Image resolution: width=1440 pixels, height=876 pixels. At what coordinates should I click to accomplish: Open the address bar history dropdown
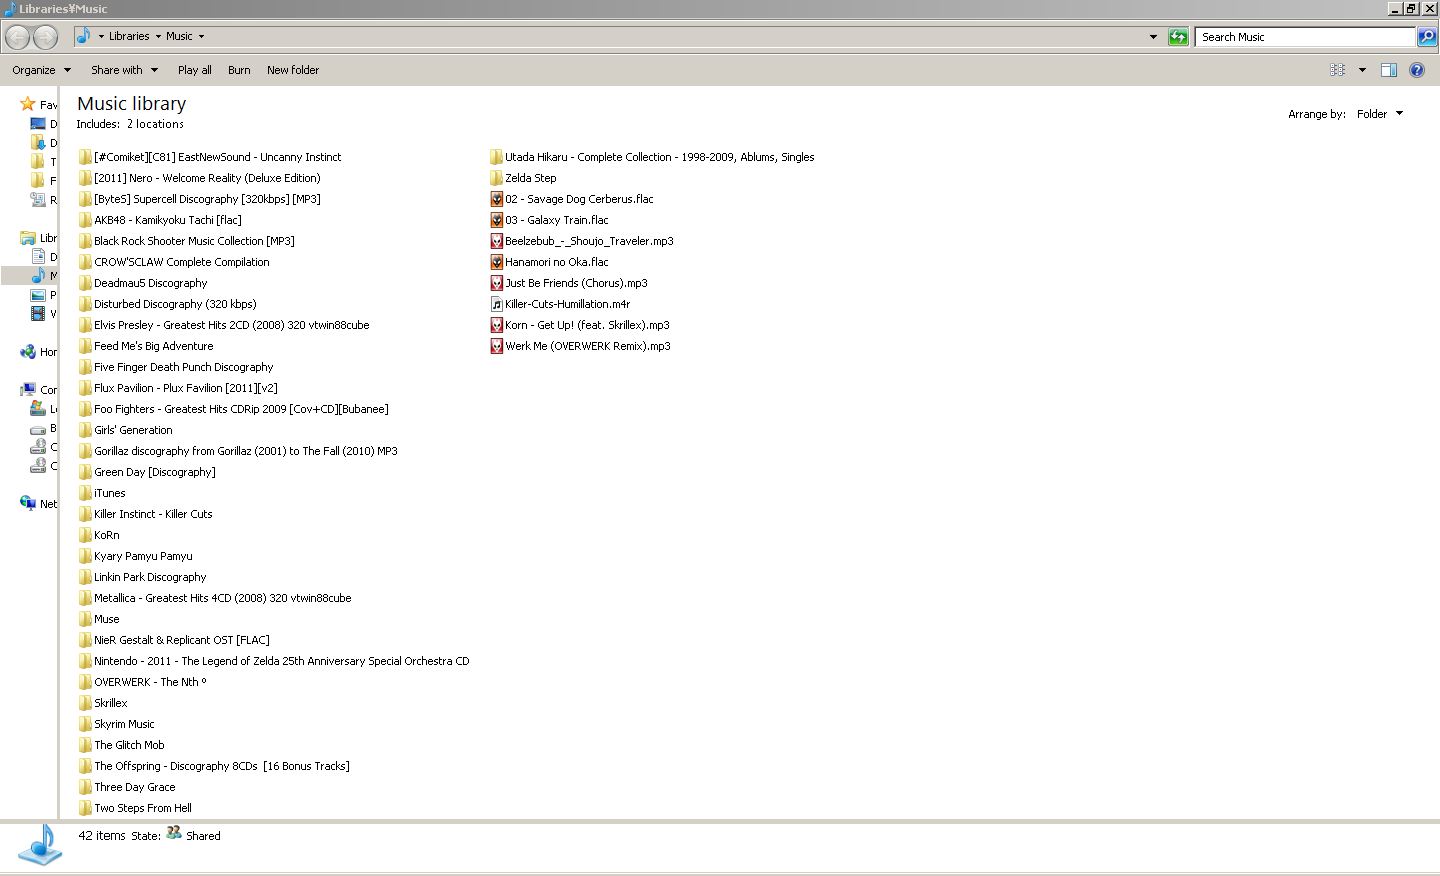(x=1154, y=37)
